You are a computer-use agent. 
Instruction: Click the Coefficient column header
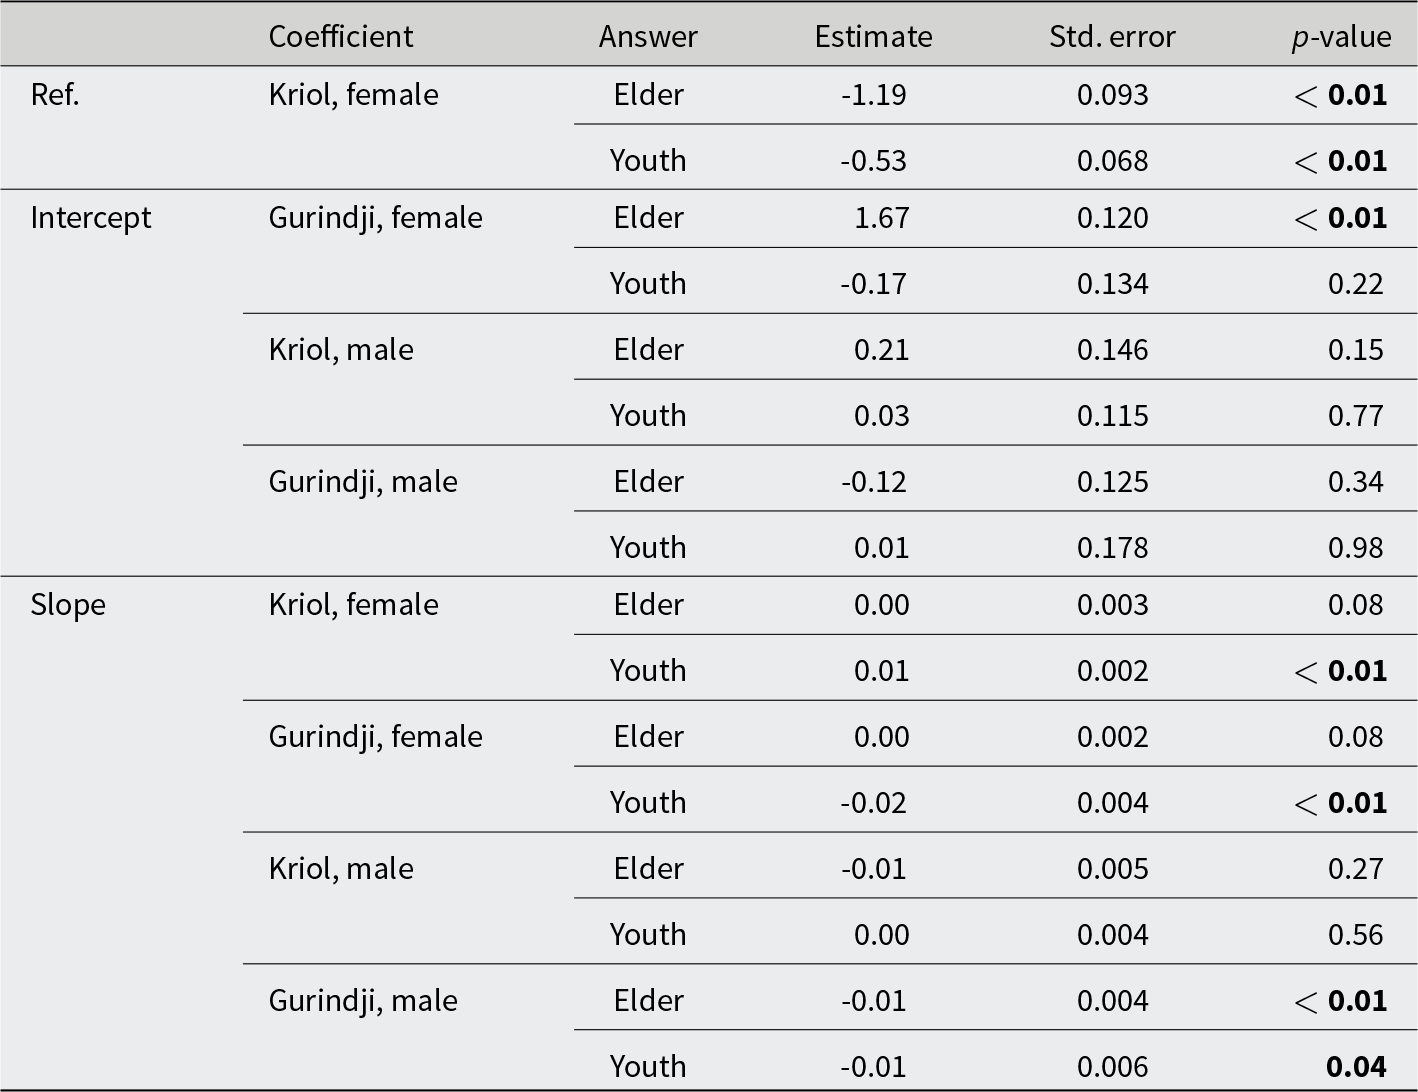[340, 36]
